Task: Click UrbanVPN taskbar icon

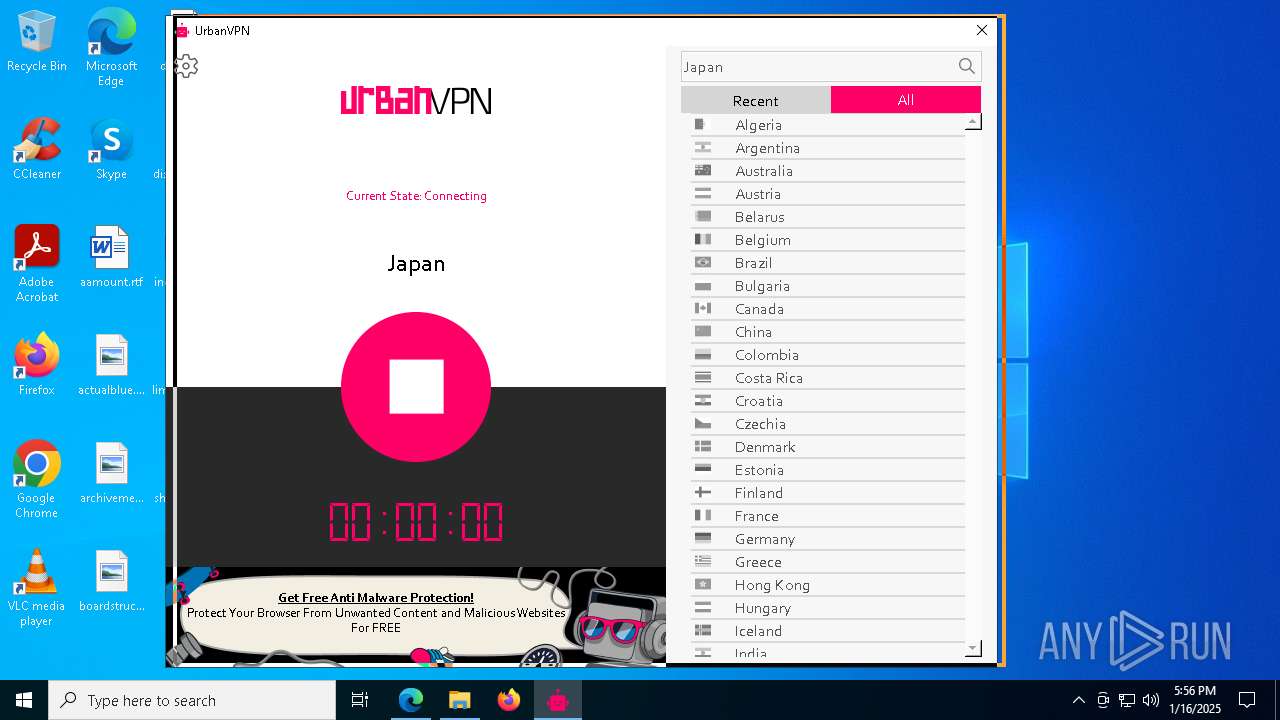Action: (558, 700)
